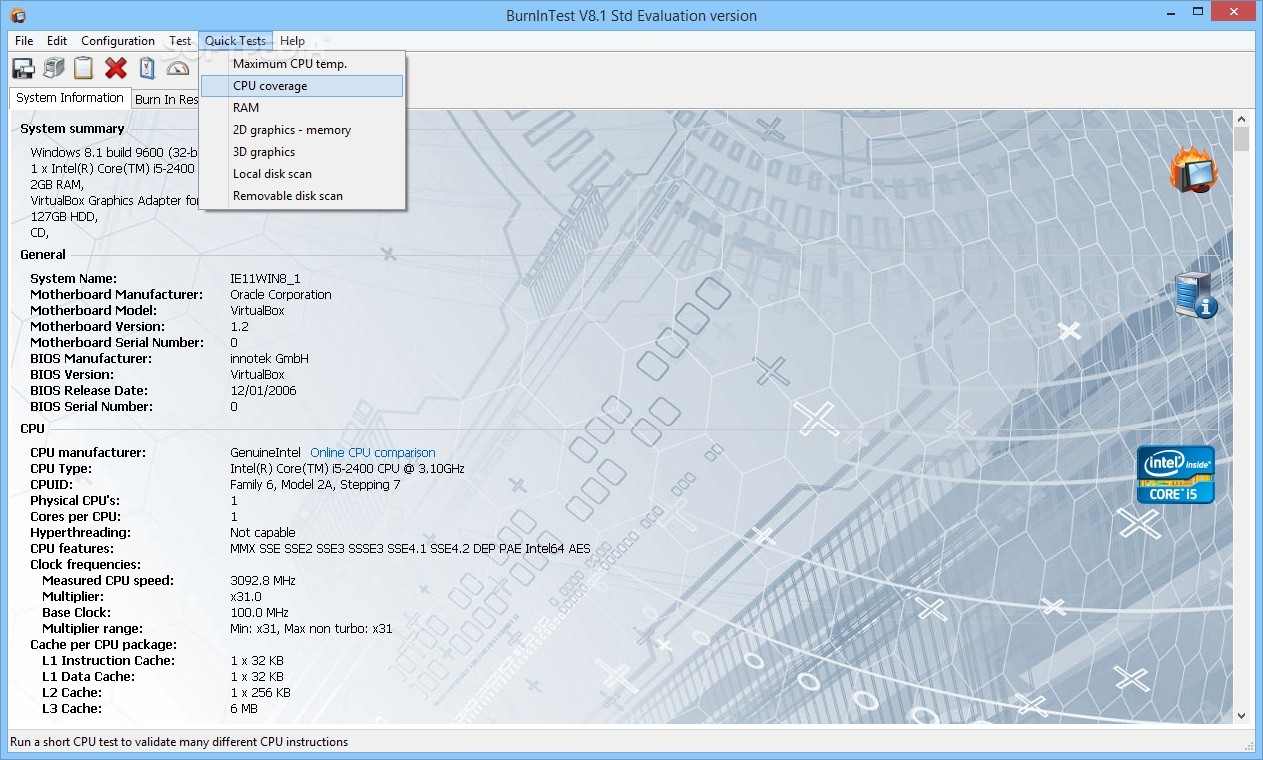This screenshot has height=760, width=1263.
Task: Click the L1 Instruction Cache label
Action: [108, 661]
